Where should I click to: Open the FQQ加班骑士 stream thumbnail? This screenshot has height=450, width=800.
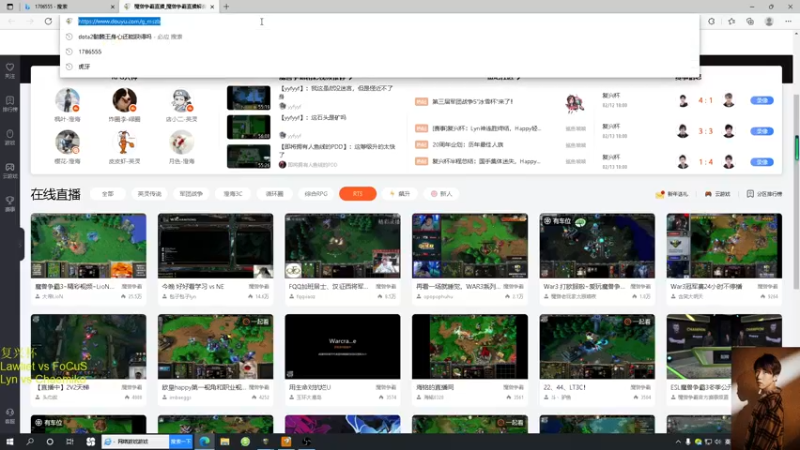coord(342,246)
